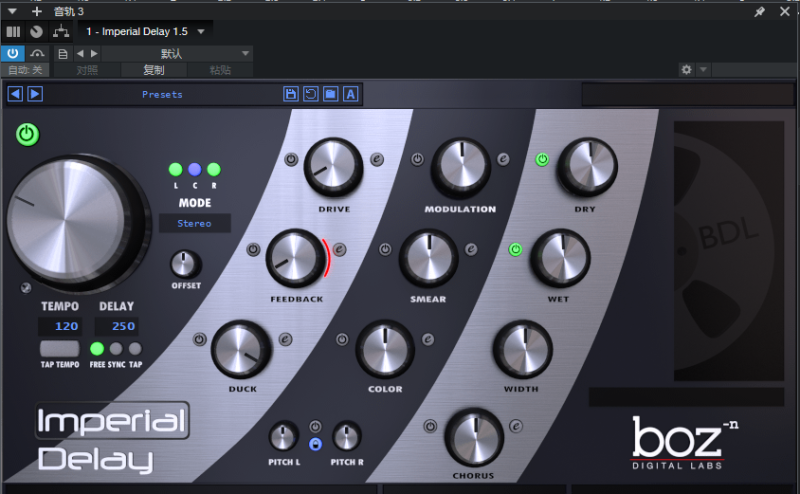
Task: Open the Imperial Delay 1.5 plugin dropdown
Action: point(201,31)
